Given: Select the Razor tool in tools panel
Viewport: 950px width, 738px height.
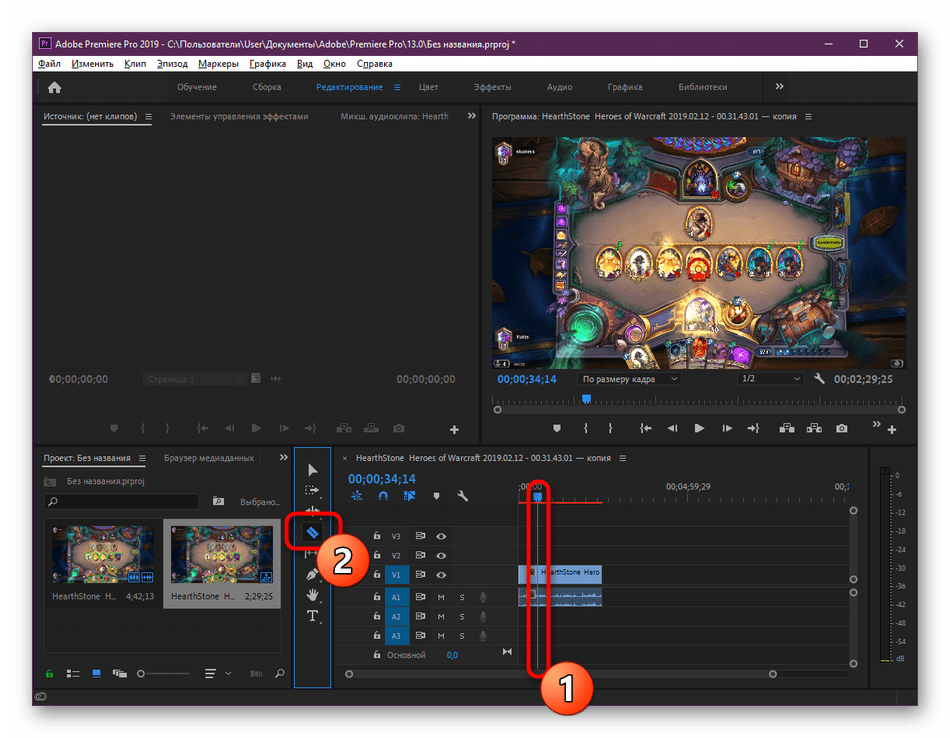Looking at the screenshot, I should (x=312, y=532).
